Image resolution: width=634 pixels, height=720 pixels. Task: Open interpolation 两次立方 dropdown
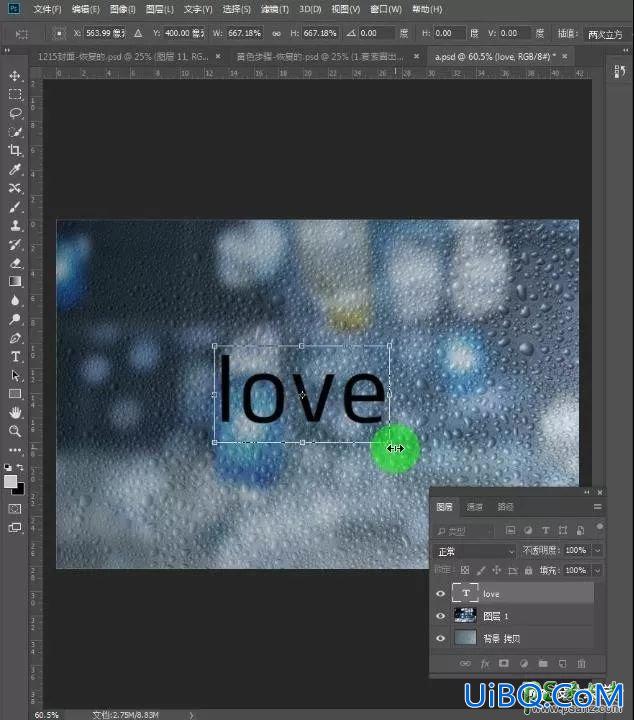coord(607,34)
